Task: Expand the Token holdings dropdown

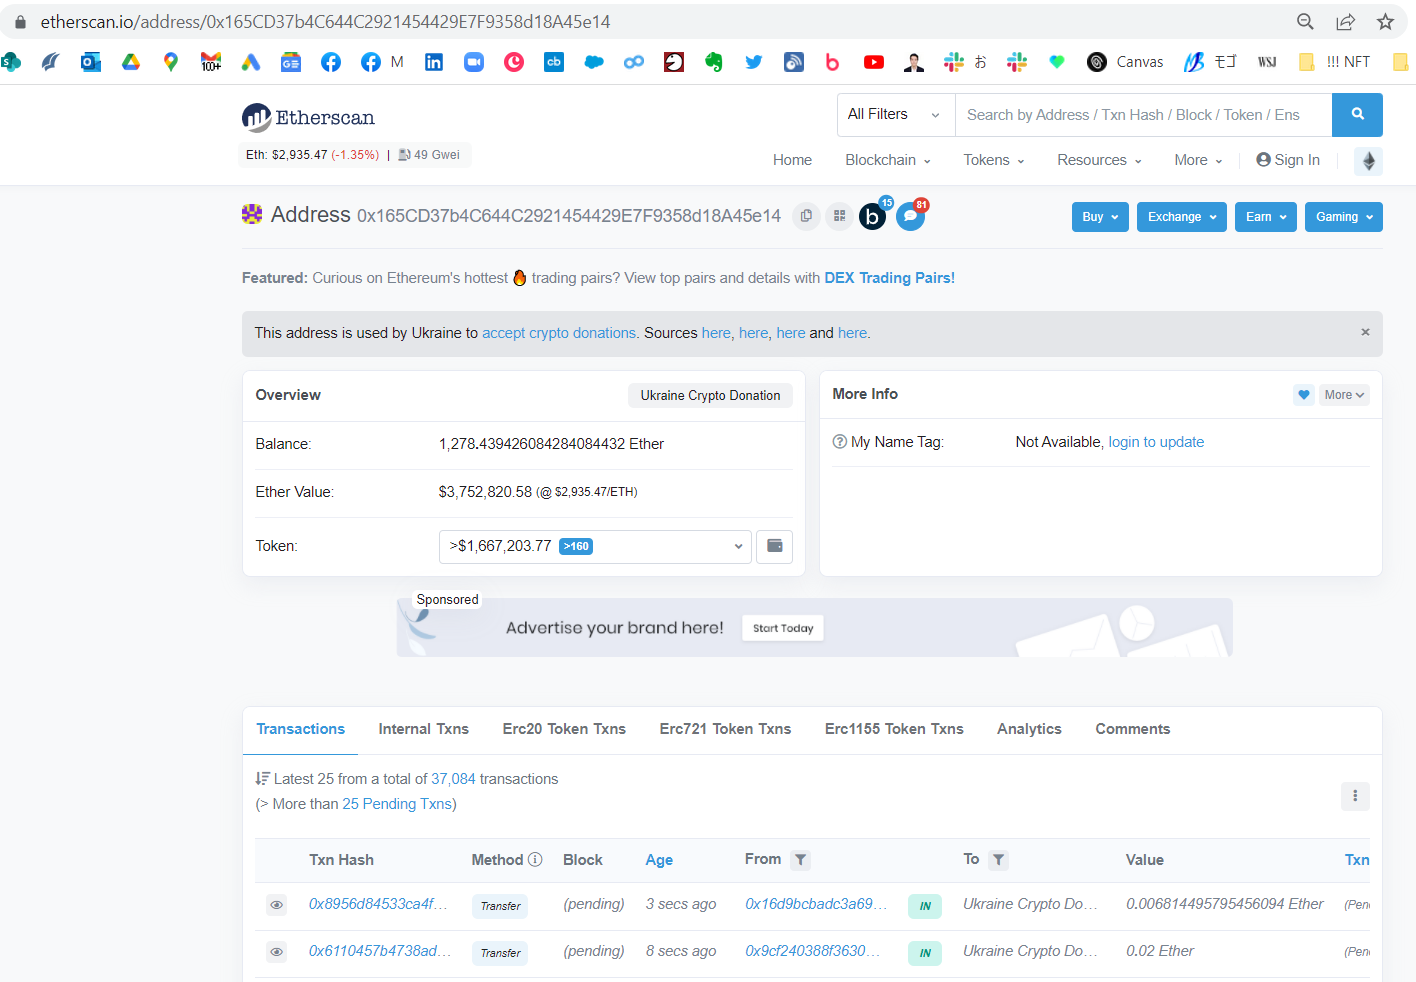Action: click(595, 547)
